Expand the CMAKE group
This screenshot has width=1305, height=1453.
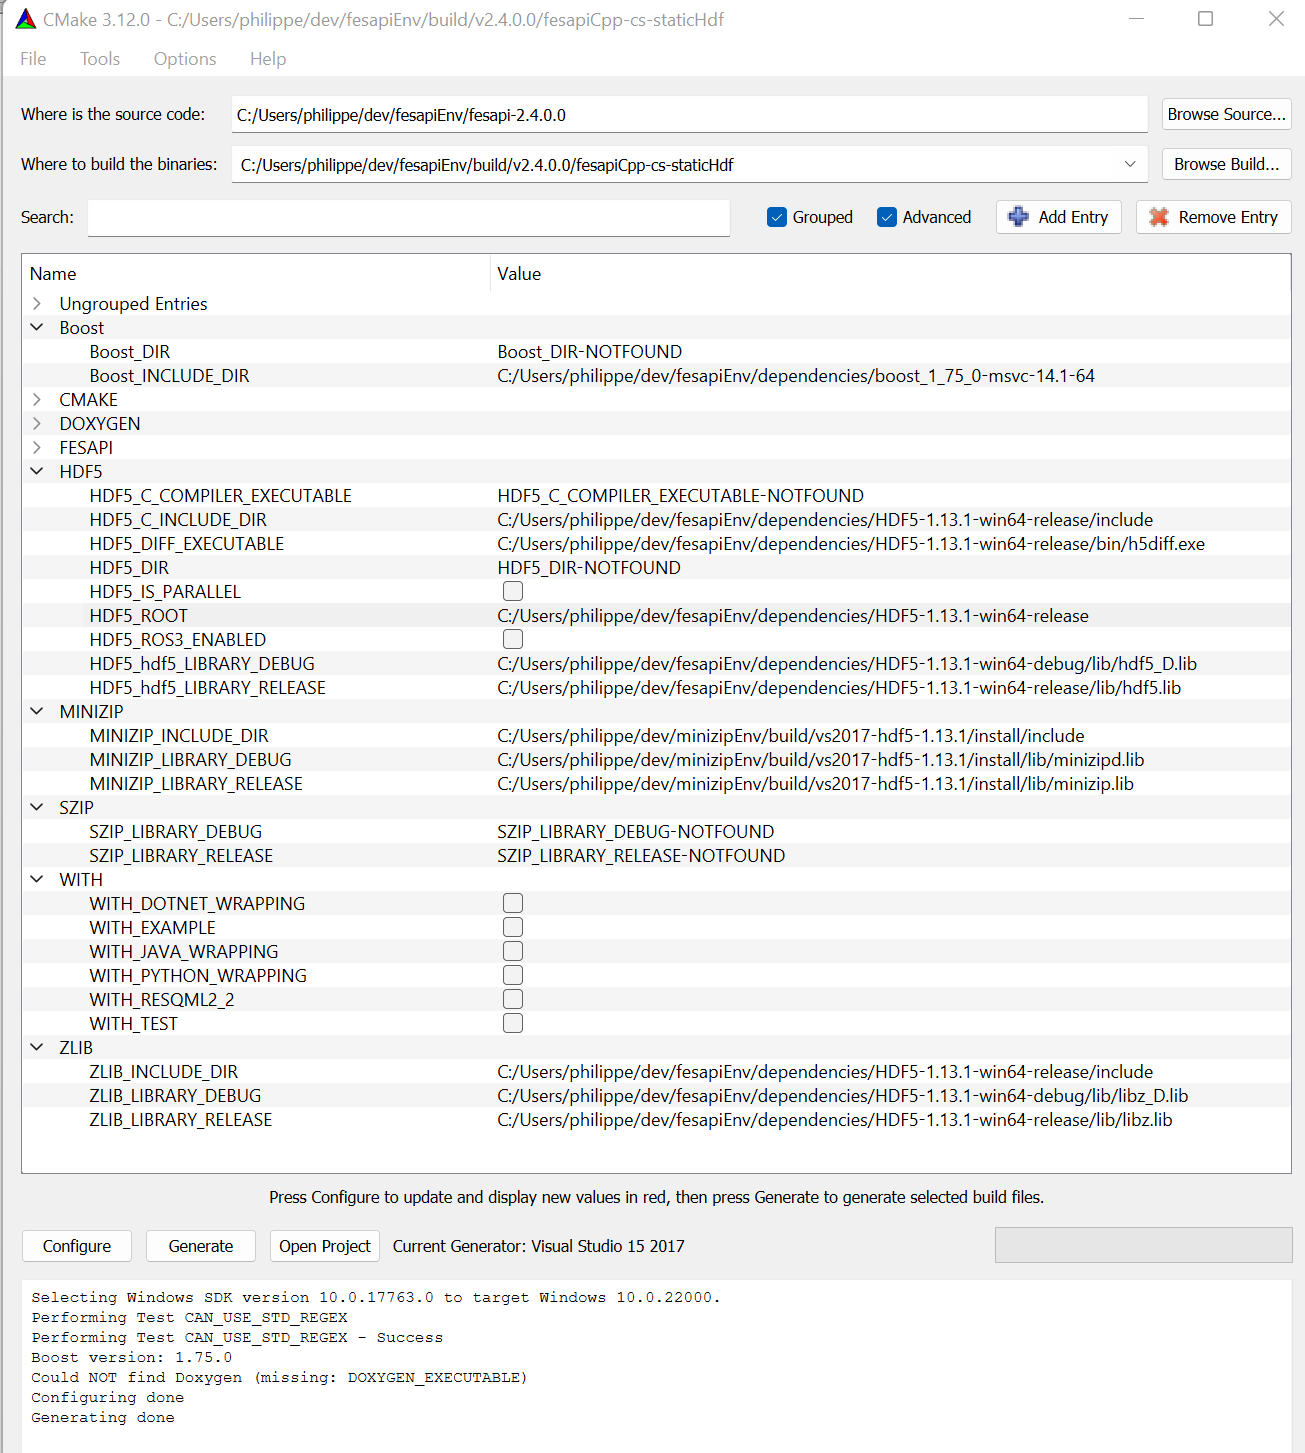37,399
